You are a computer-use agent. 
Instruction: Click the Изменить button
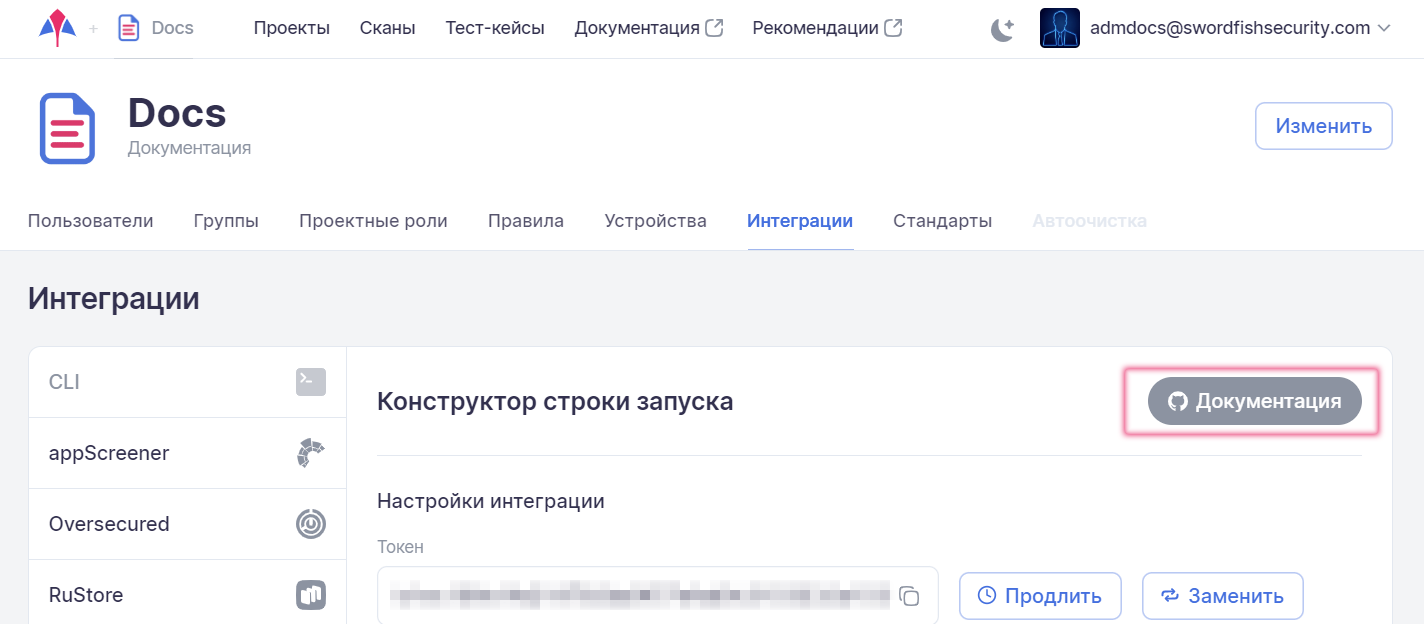point(1323,126)
